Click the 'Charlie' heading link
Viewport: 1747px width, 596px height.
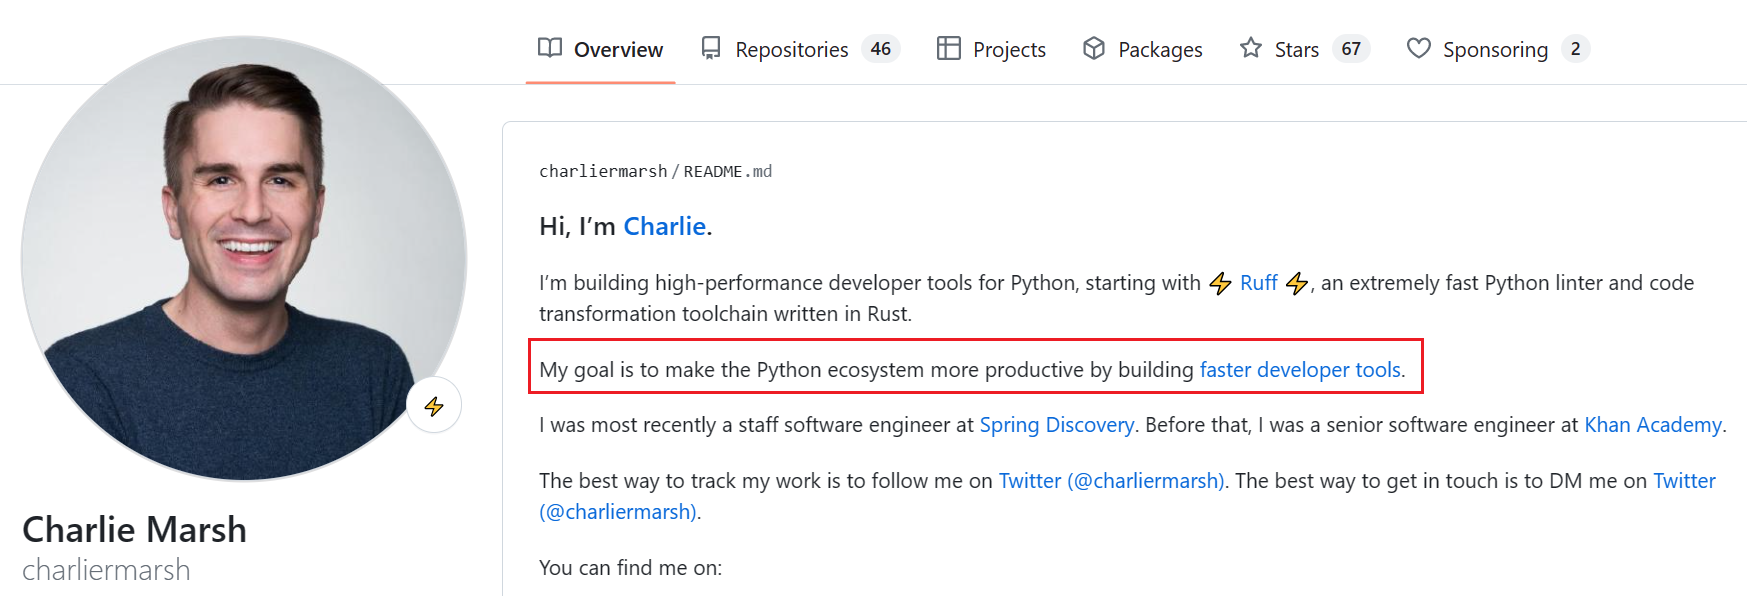(665, 226)
